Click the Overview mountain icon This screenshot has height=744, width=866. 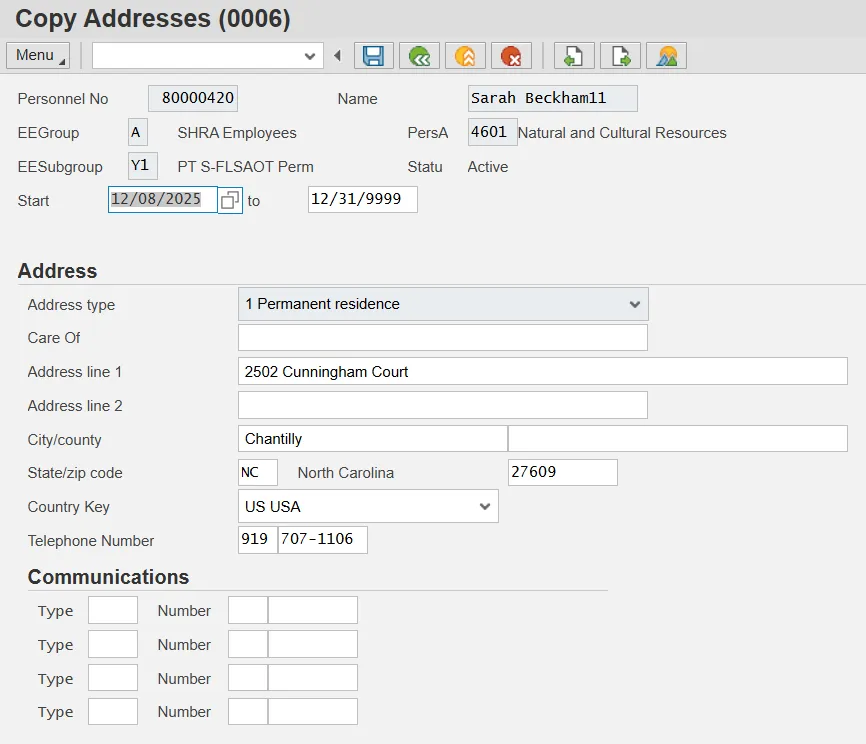click(666, 56)
